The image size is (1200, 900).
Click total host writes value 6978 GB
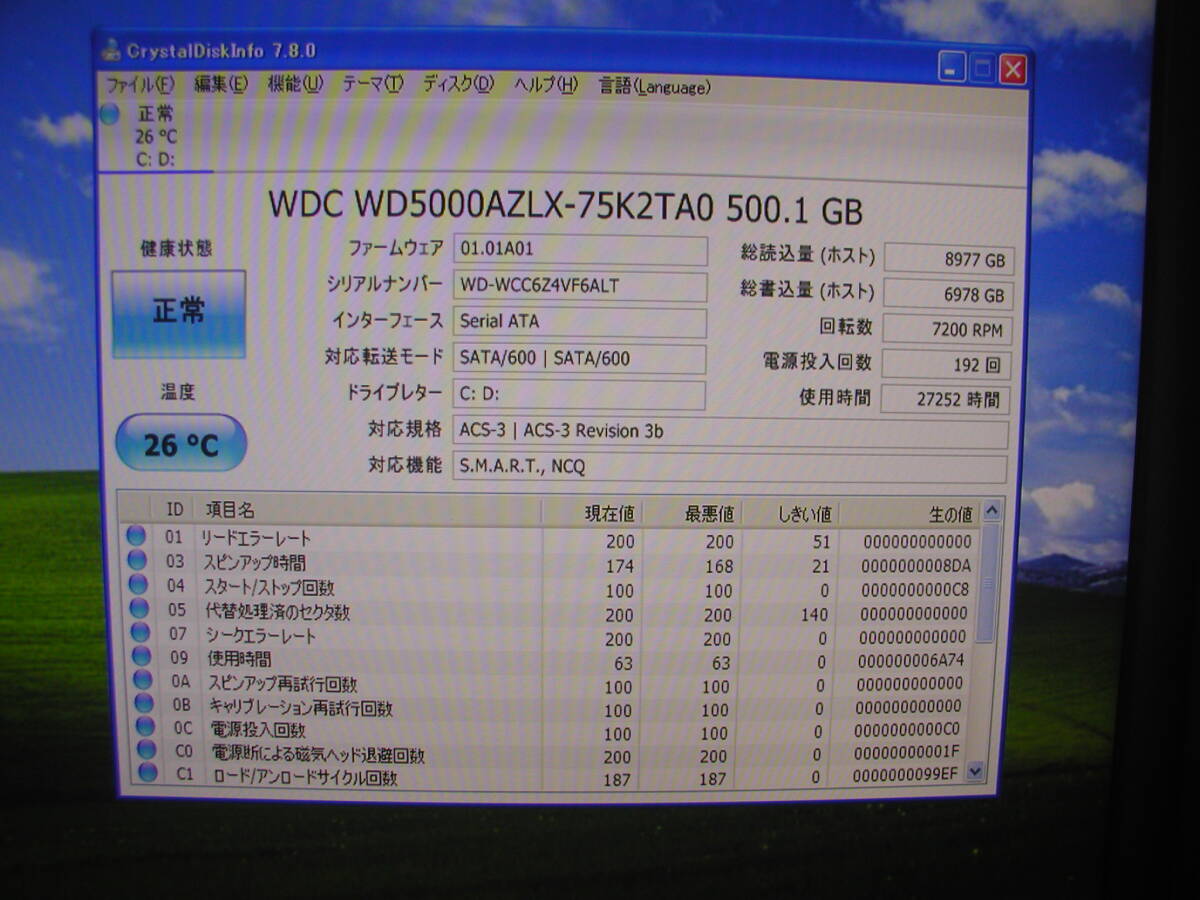[949, 295]
